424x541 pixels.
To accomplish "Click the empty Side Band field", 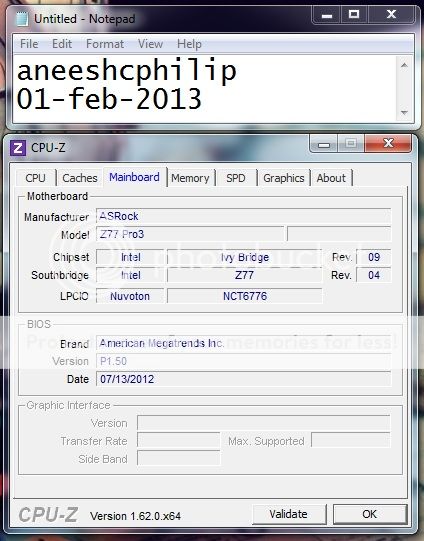I will coord(178,459).
